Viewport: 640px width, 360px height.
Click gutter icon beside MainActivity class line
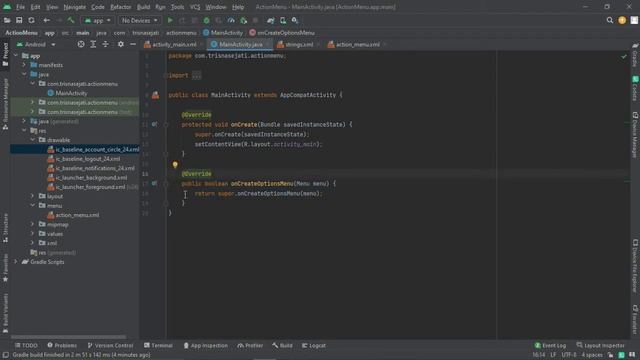coord(156,95)
